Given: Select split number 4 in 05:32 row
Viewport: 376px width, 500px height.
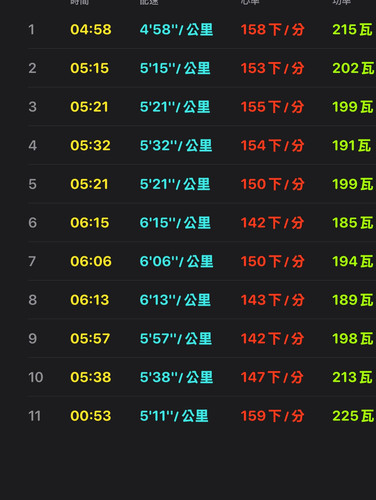Looking at the screenshot, I should [x=32, y=146].
